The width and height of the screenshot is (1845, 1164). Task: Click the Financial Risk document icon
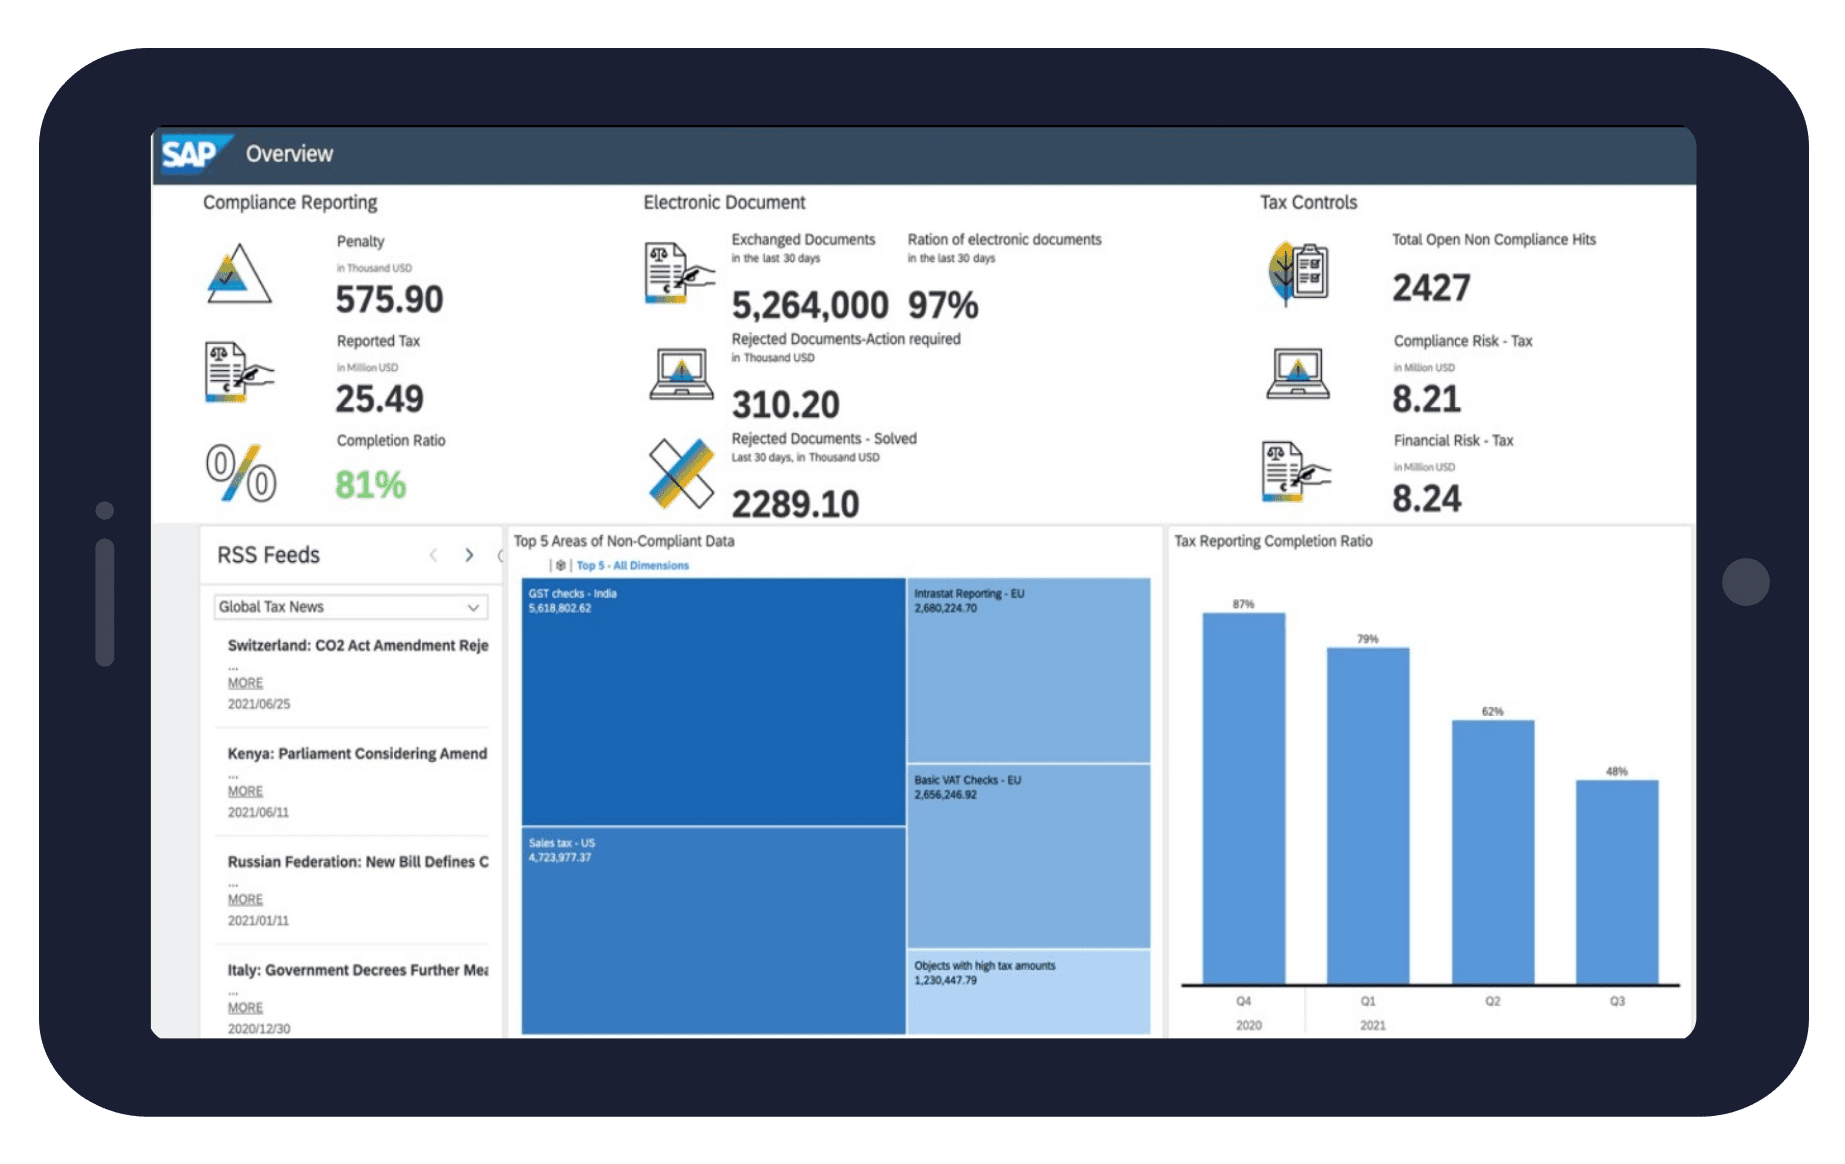pos(1295,471)
